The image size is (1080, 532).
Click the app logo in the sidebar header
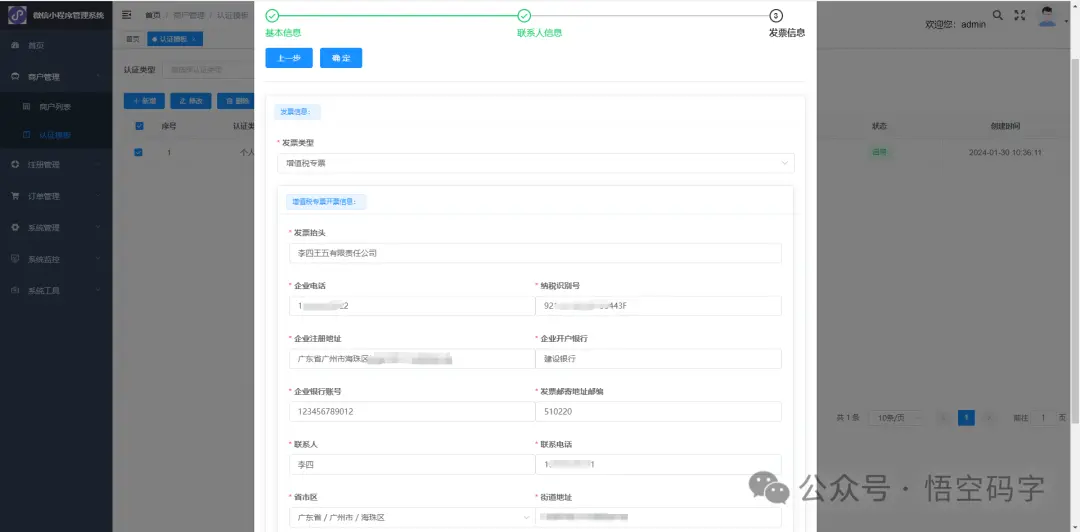[17, 15]
